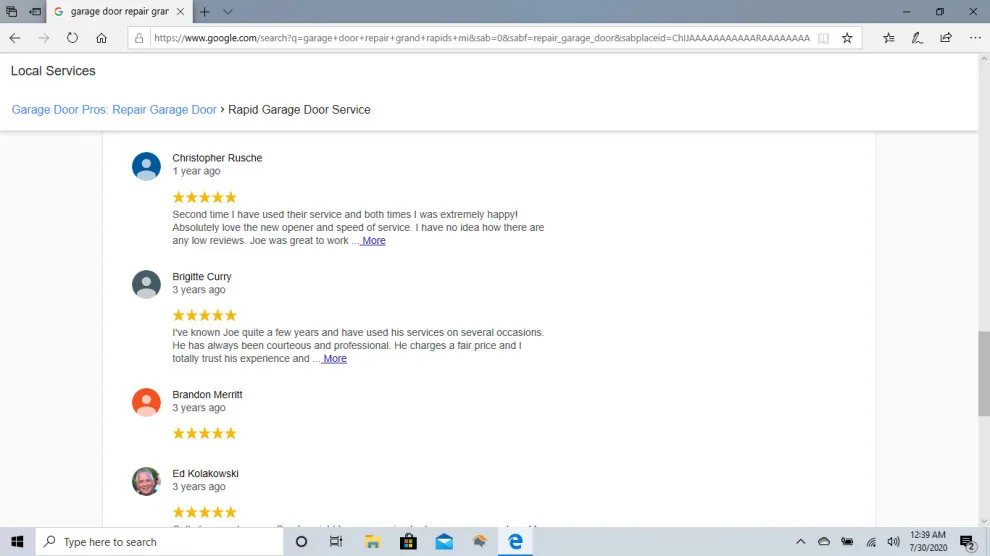The height and width of the screenshot is (556, 990).
Task: Click the Local Services heading
Action: tap(53, 71)
